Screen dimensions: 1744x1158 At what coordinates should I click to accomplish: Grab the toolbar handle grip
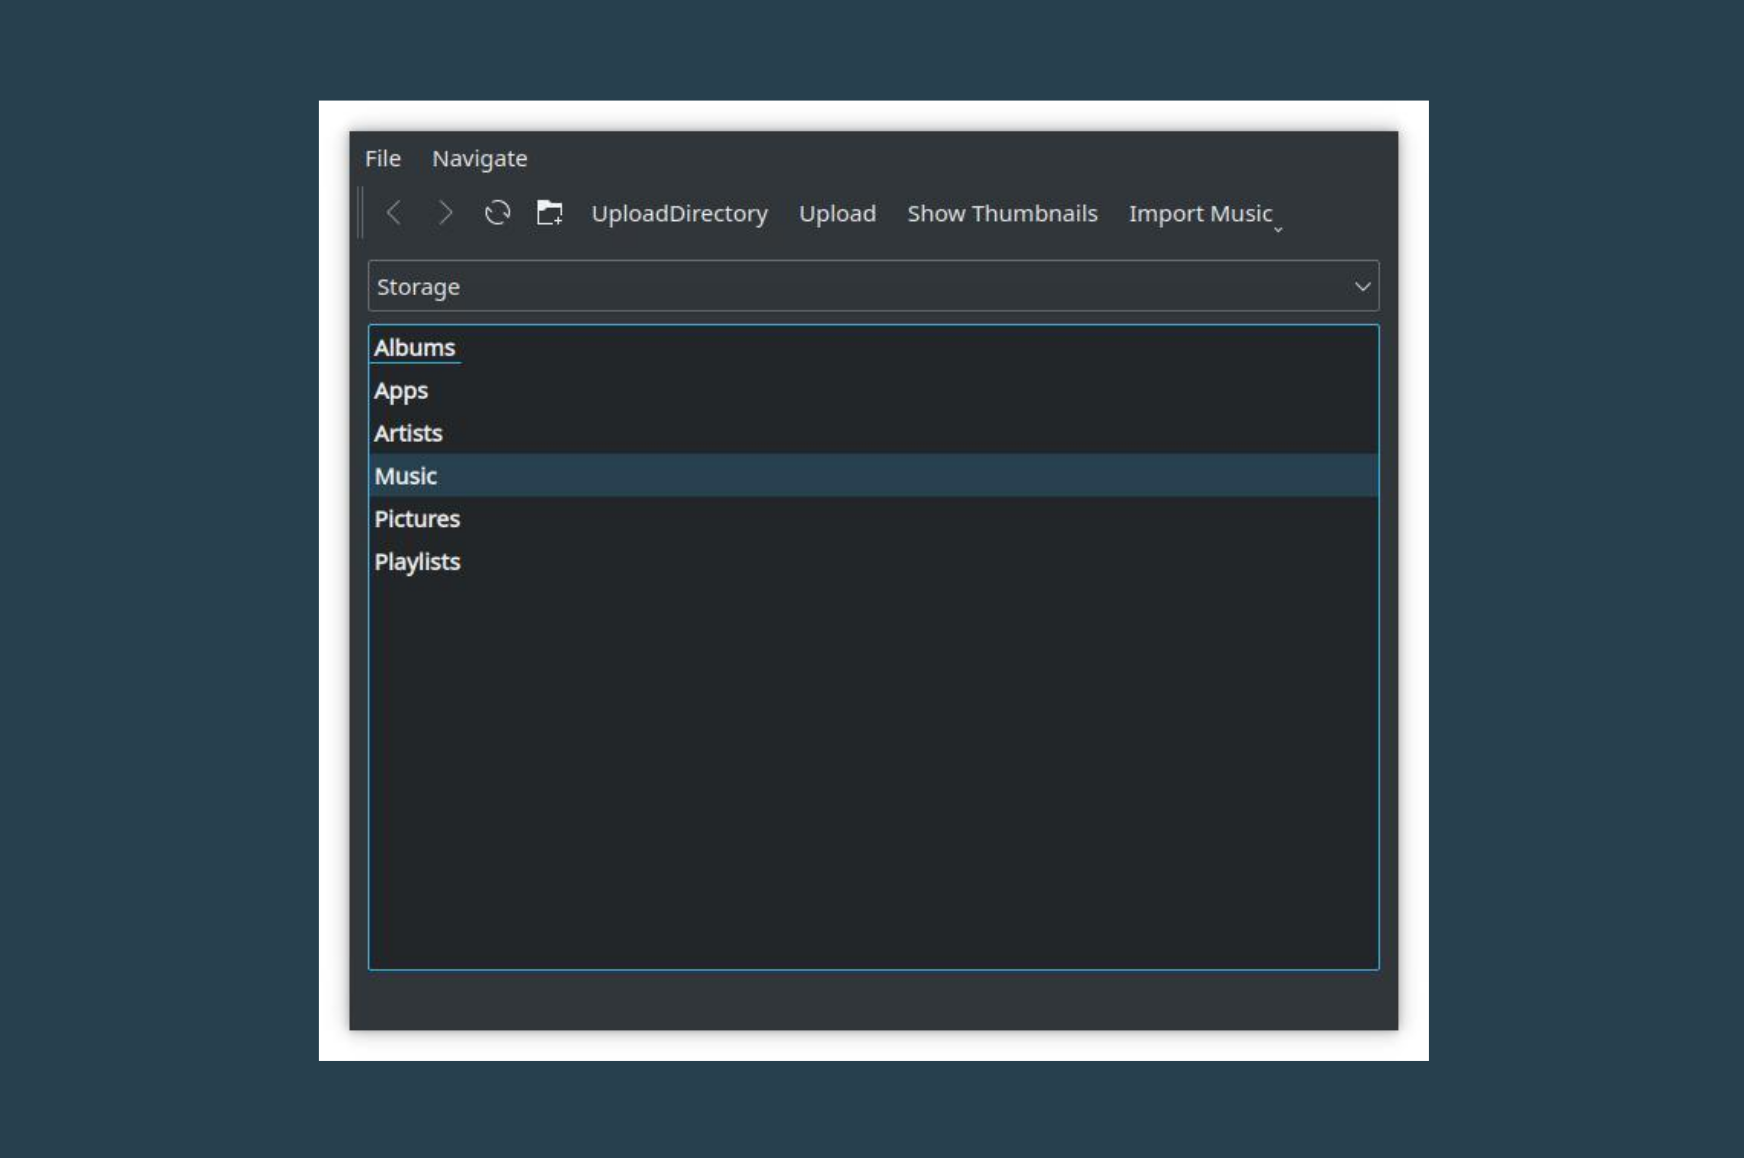(x=361, y=213)
